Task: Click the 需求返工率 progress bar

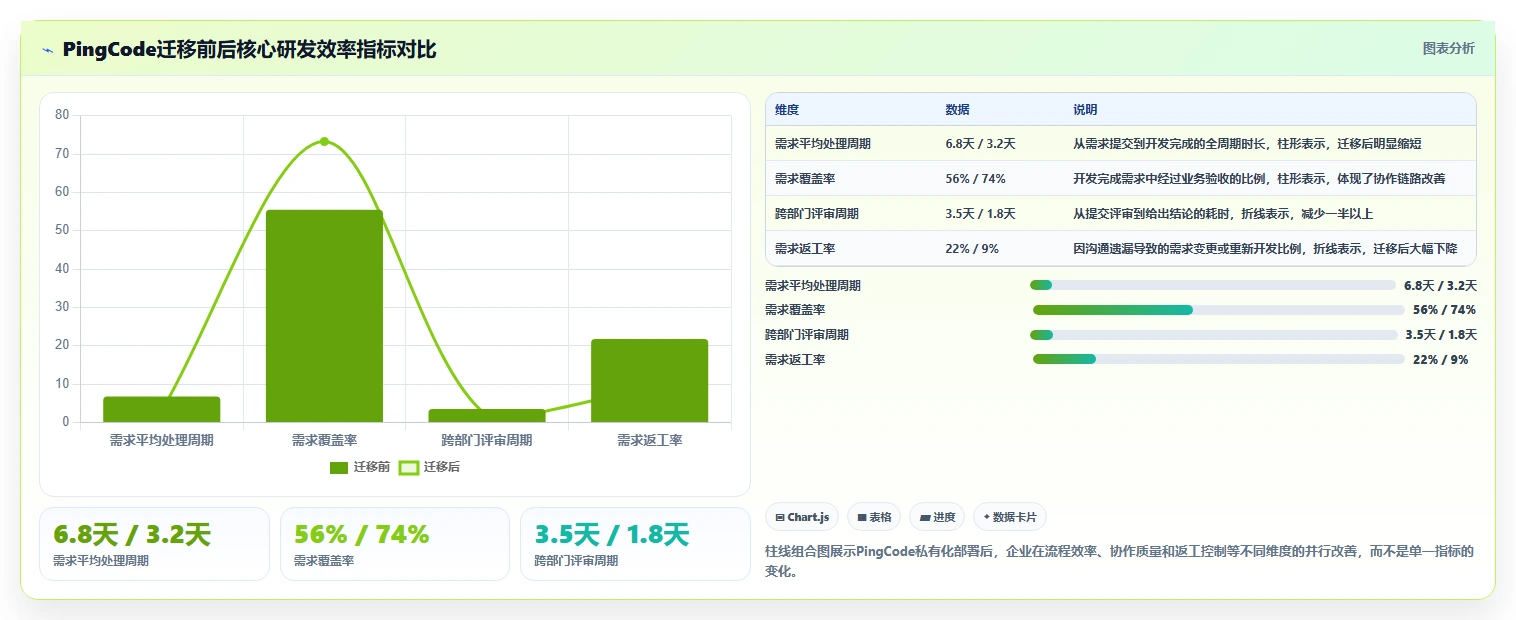Action: [1217, 359]
